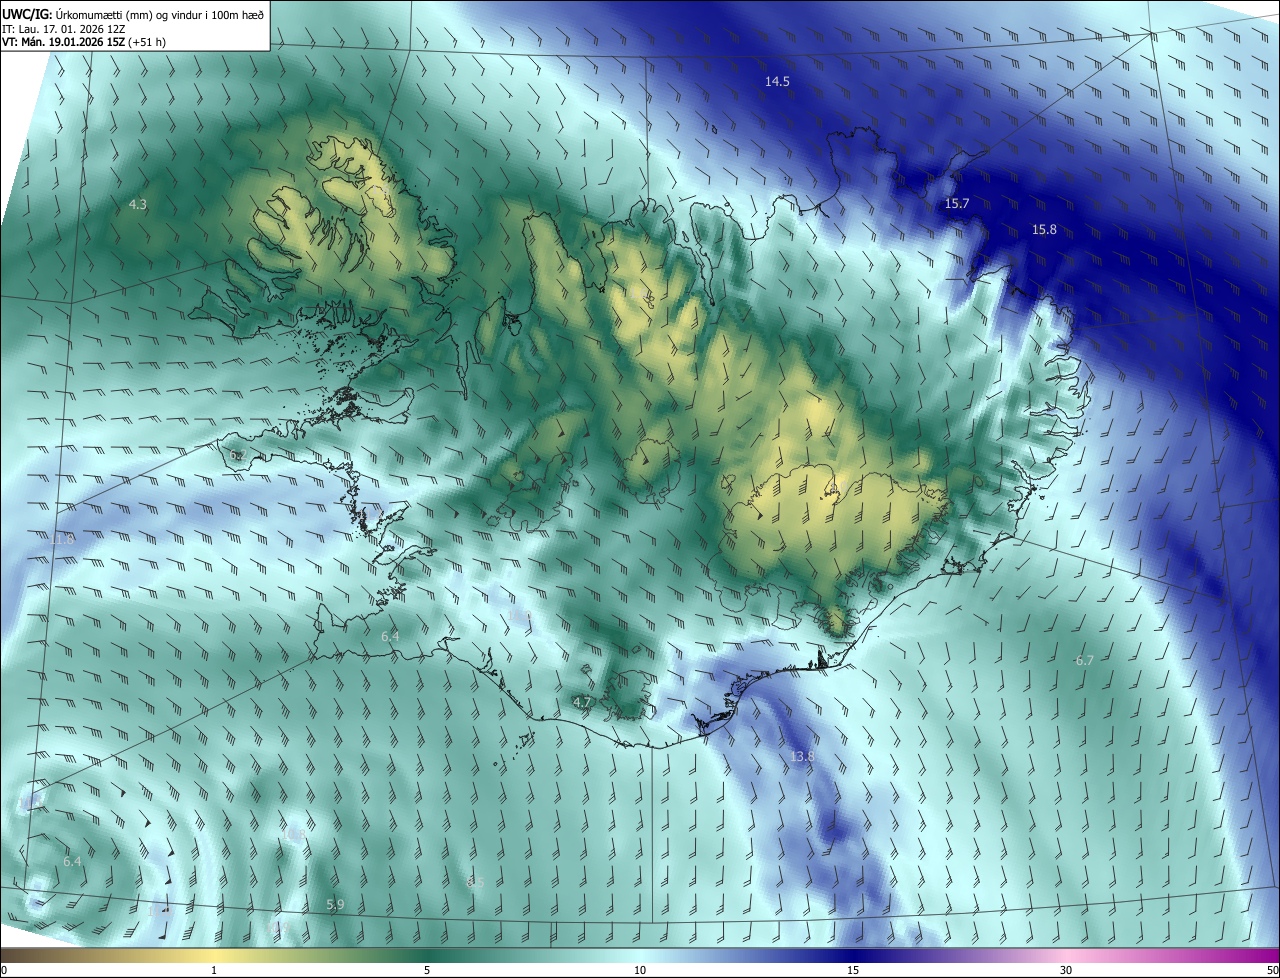The image size is (1280, 978).
Task: Click the color scale tick label 15
Action: point(853,970)
